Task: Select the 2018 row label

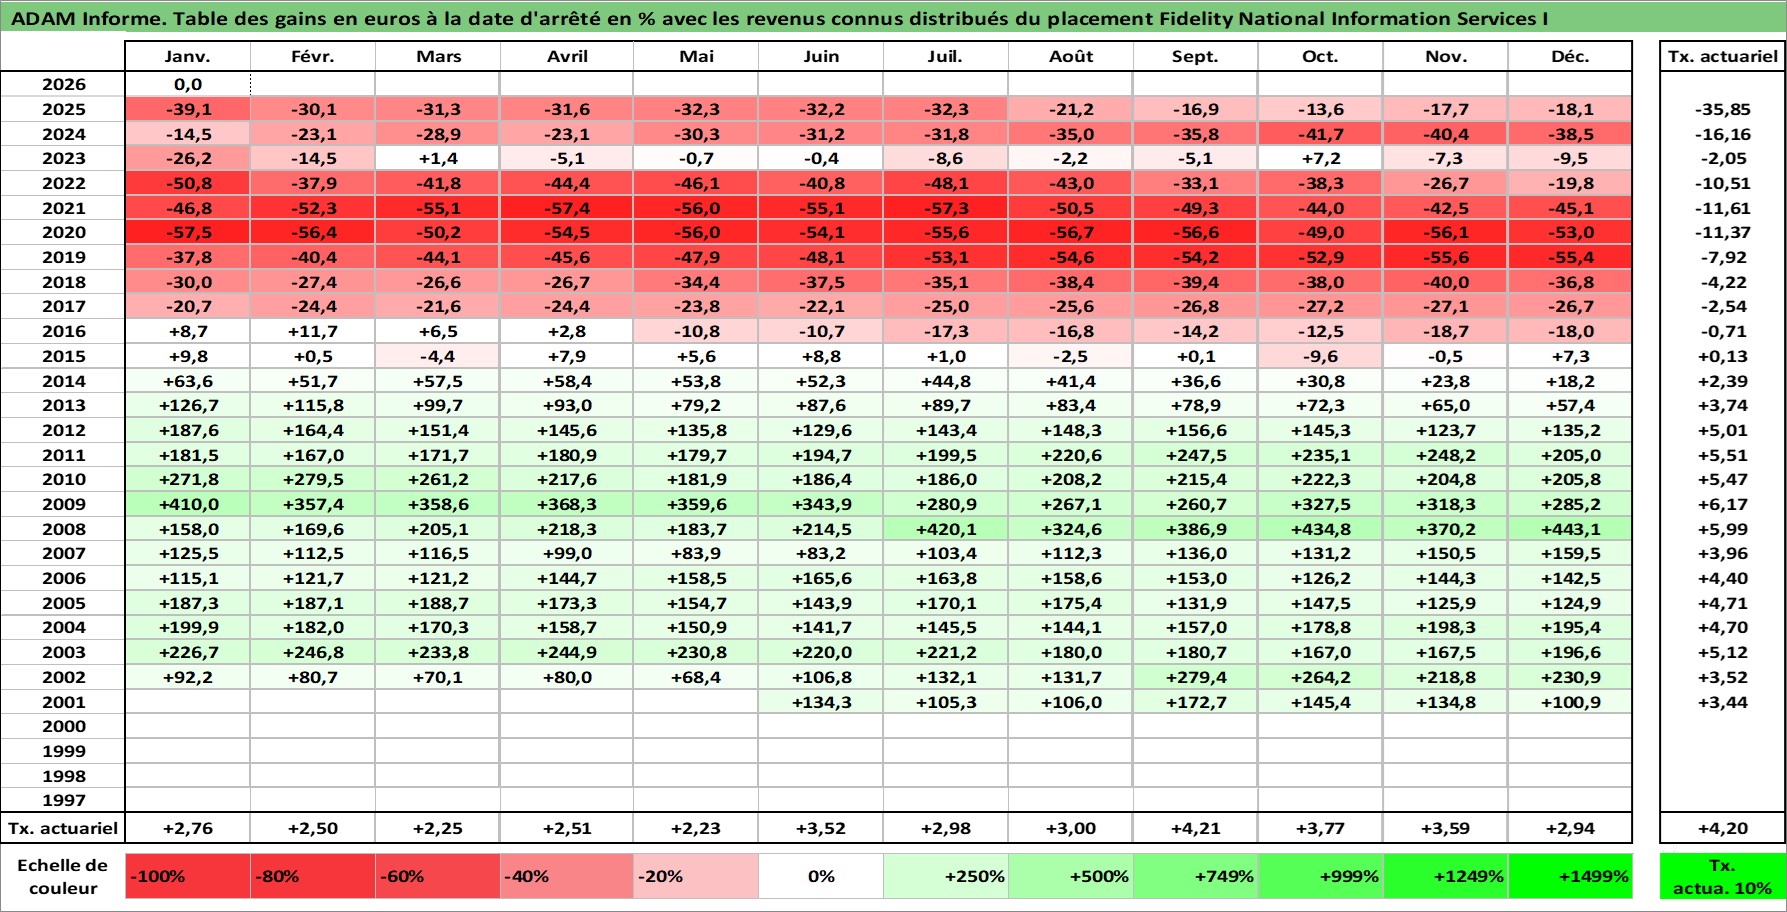Action: pos(63,282)
